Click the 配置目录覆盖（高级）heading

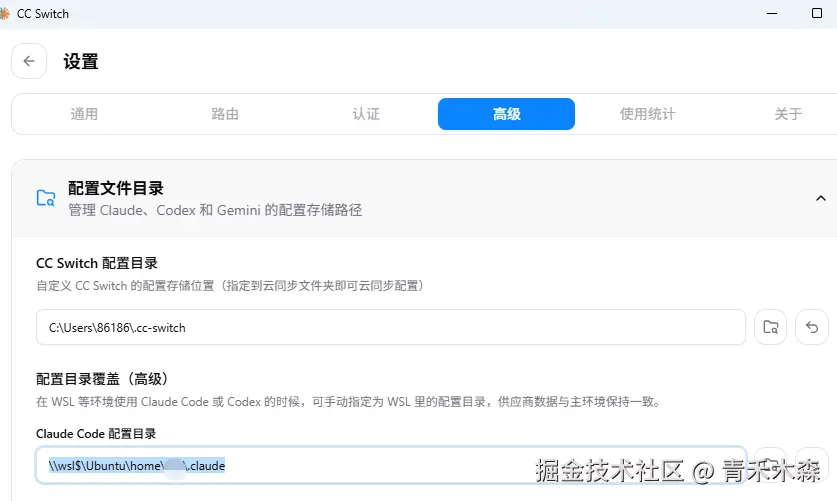[x=102, y=379]
